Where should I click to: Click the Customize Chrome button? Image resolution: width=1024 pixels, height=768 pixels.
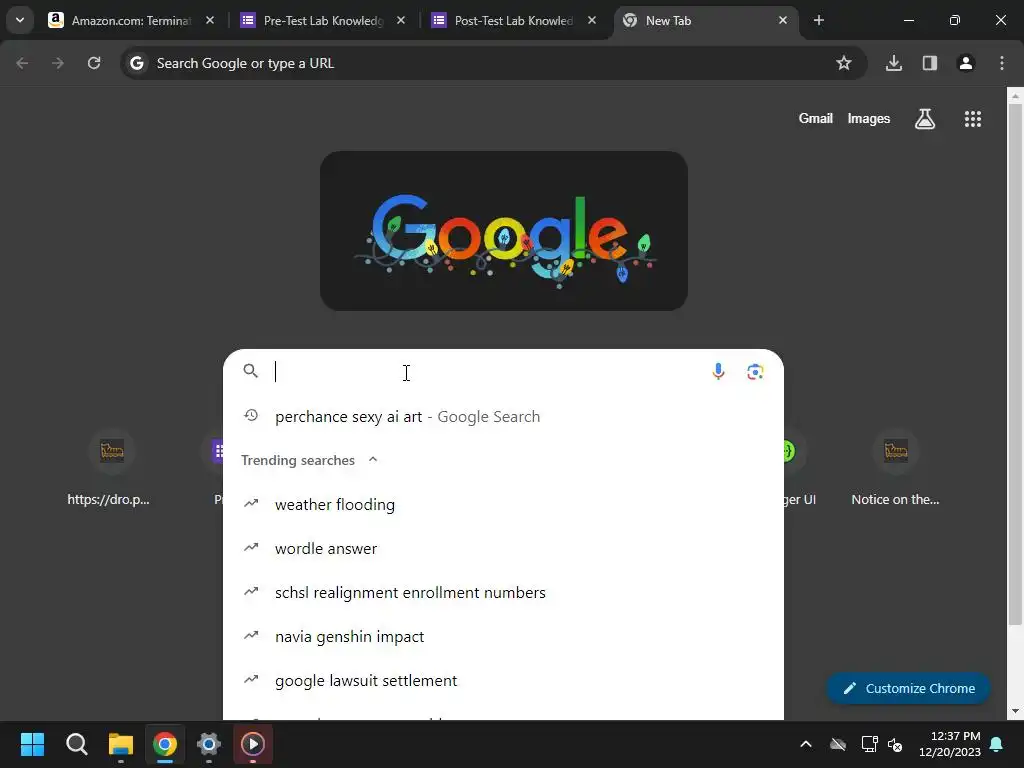click(x=908, y=688)
